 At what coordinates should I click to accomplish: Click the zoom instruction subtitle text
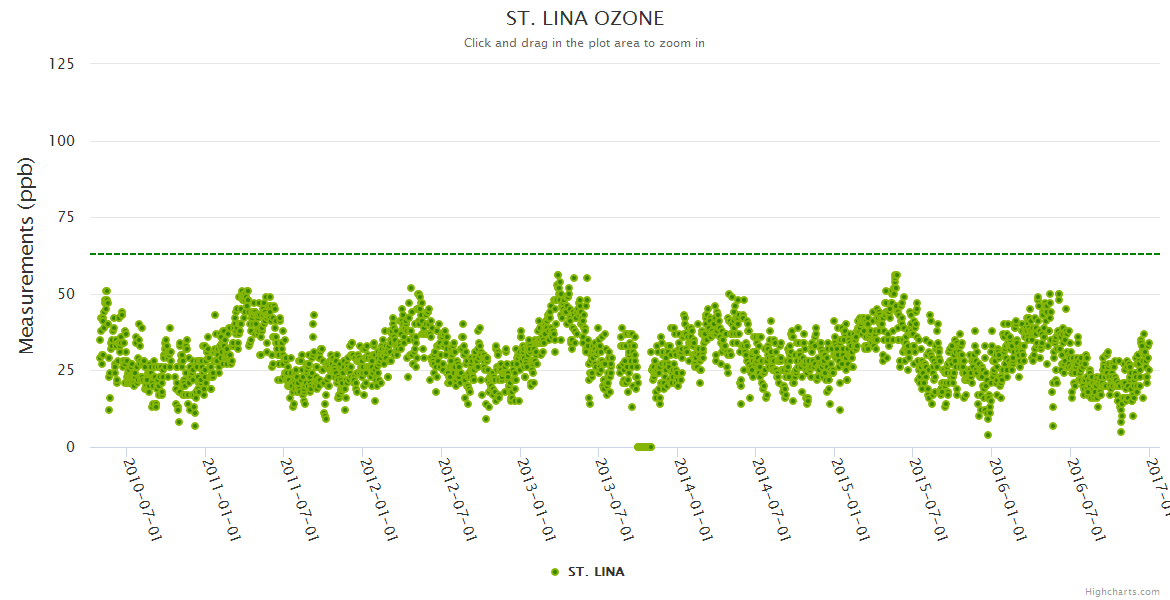585,43
